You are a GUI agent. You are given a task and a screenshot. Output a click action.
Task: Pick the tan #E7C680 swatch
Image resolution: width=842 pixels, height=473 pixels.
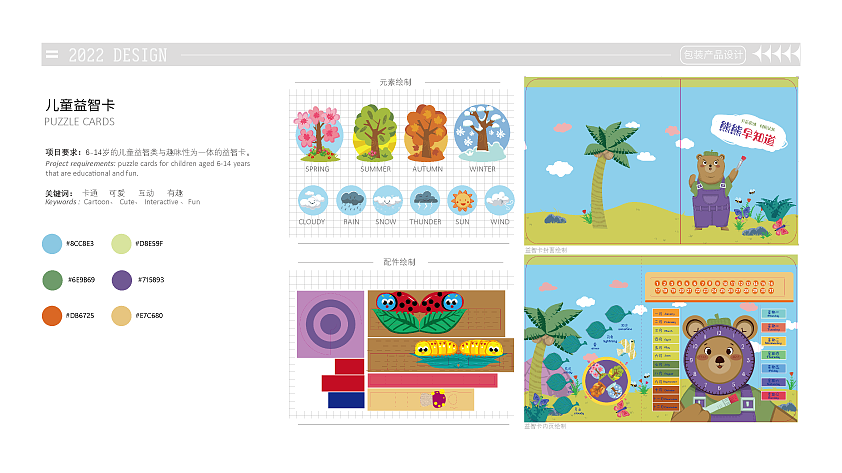[x=121, y=316]
